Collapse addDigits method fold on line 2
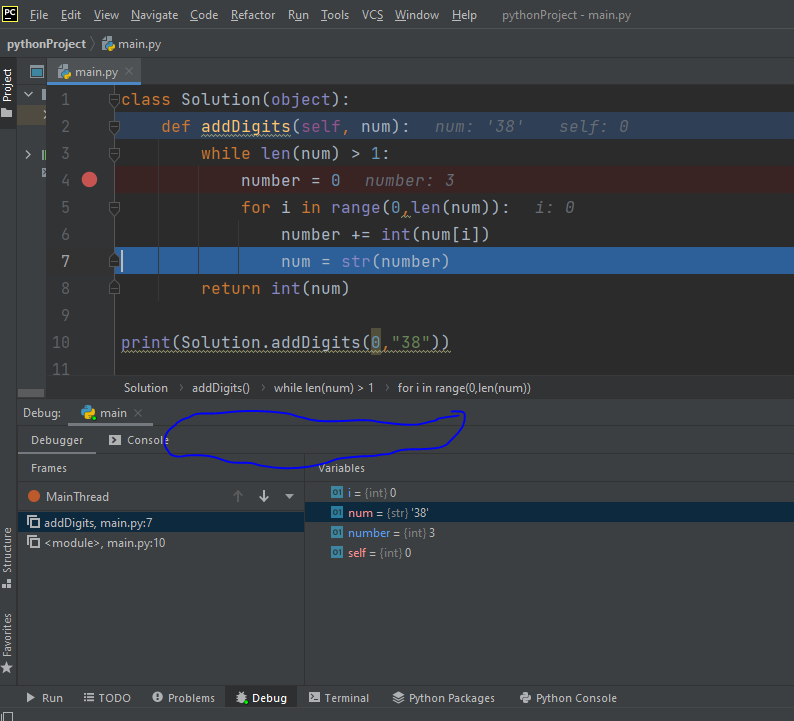Image resolution: width=794 pixels, height=721 pixels. coord(114,127)
